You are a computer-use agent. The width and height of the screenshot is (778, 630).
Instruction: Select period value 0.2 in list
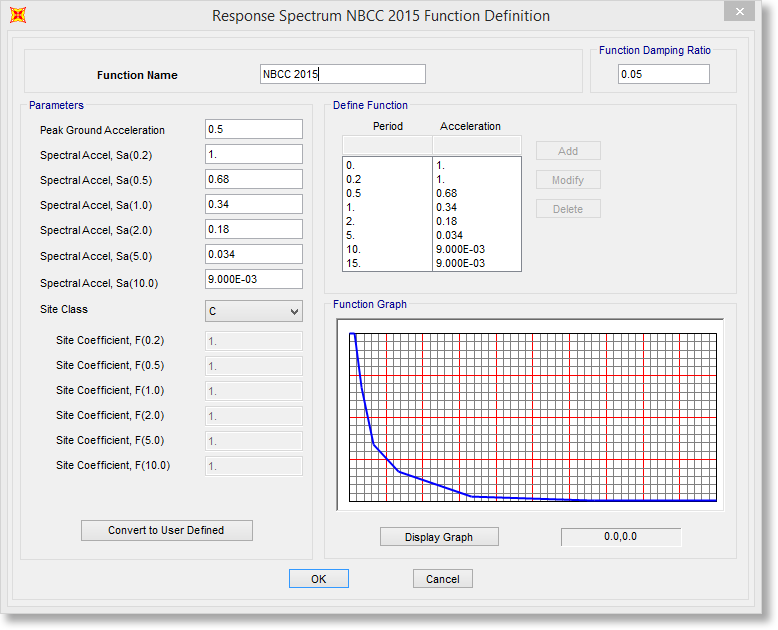point(354,179)
